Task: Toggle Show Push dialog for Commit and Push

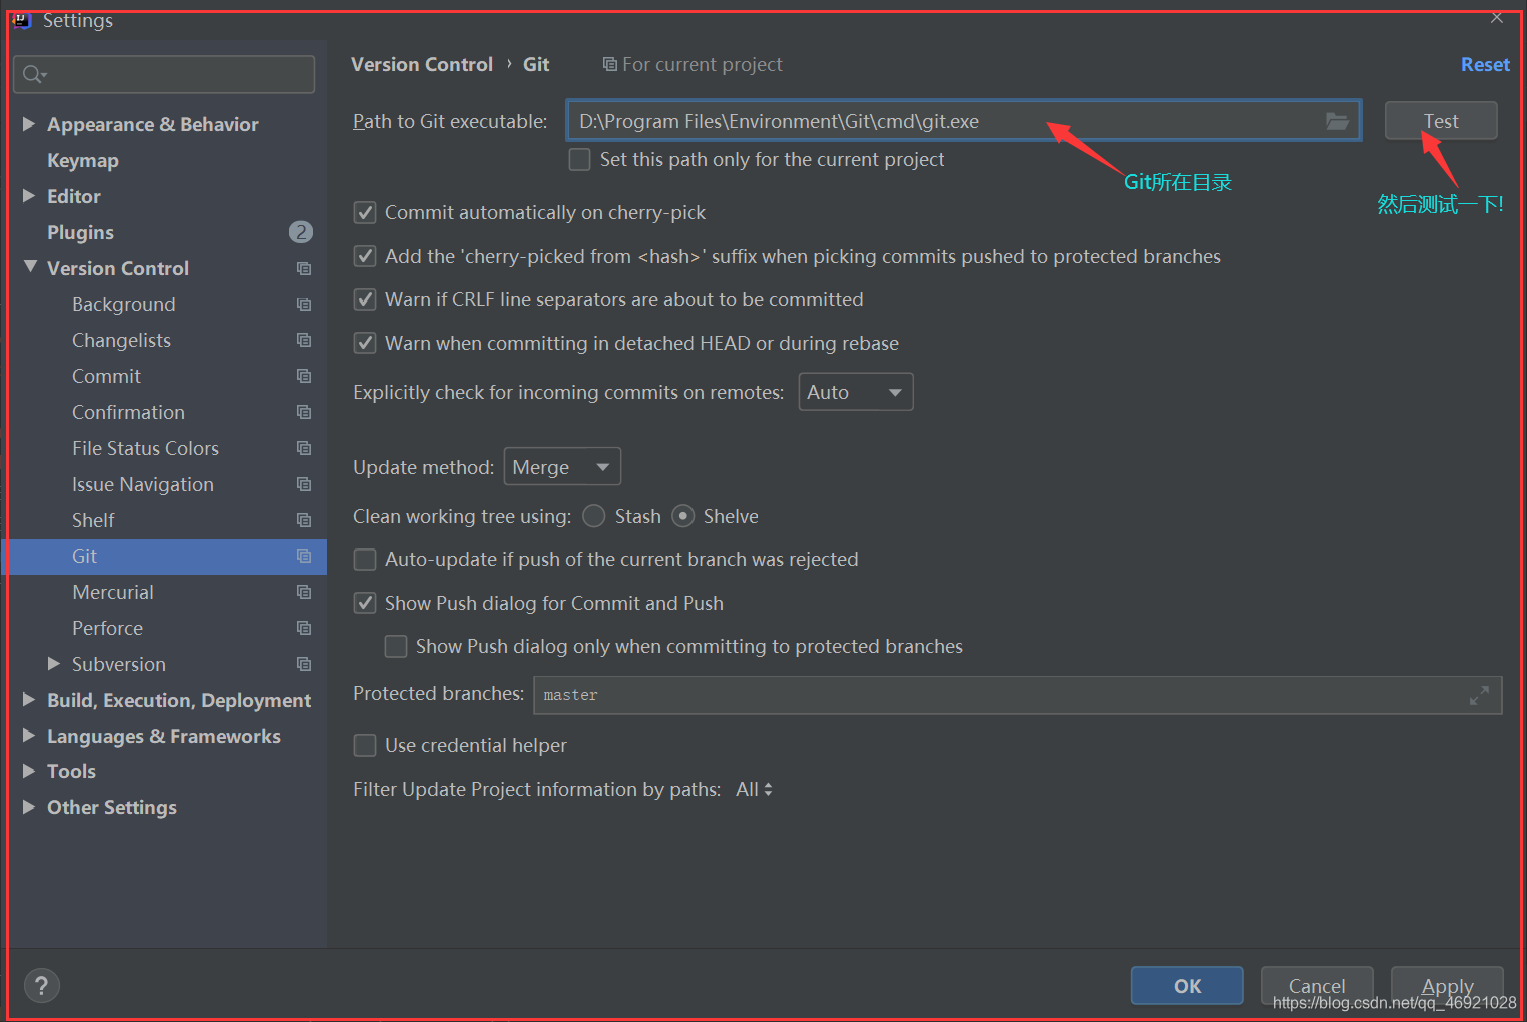Action: coord(365,603)
